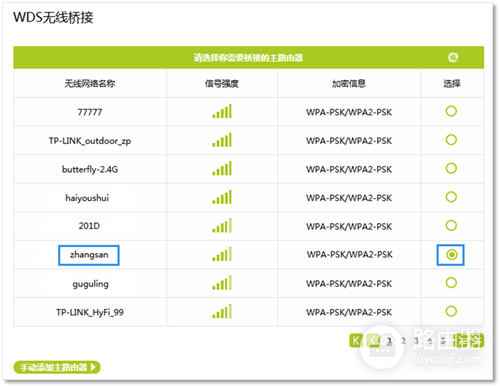Click signal bars for zhangsan network
Image resolution: width=500 pixels, height=387 pixels.
(x=222, y=255)
